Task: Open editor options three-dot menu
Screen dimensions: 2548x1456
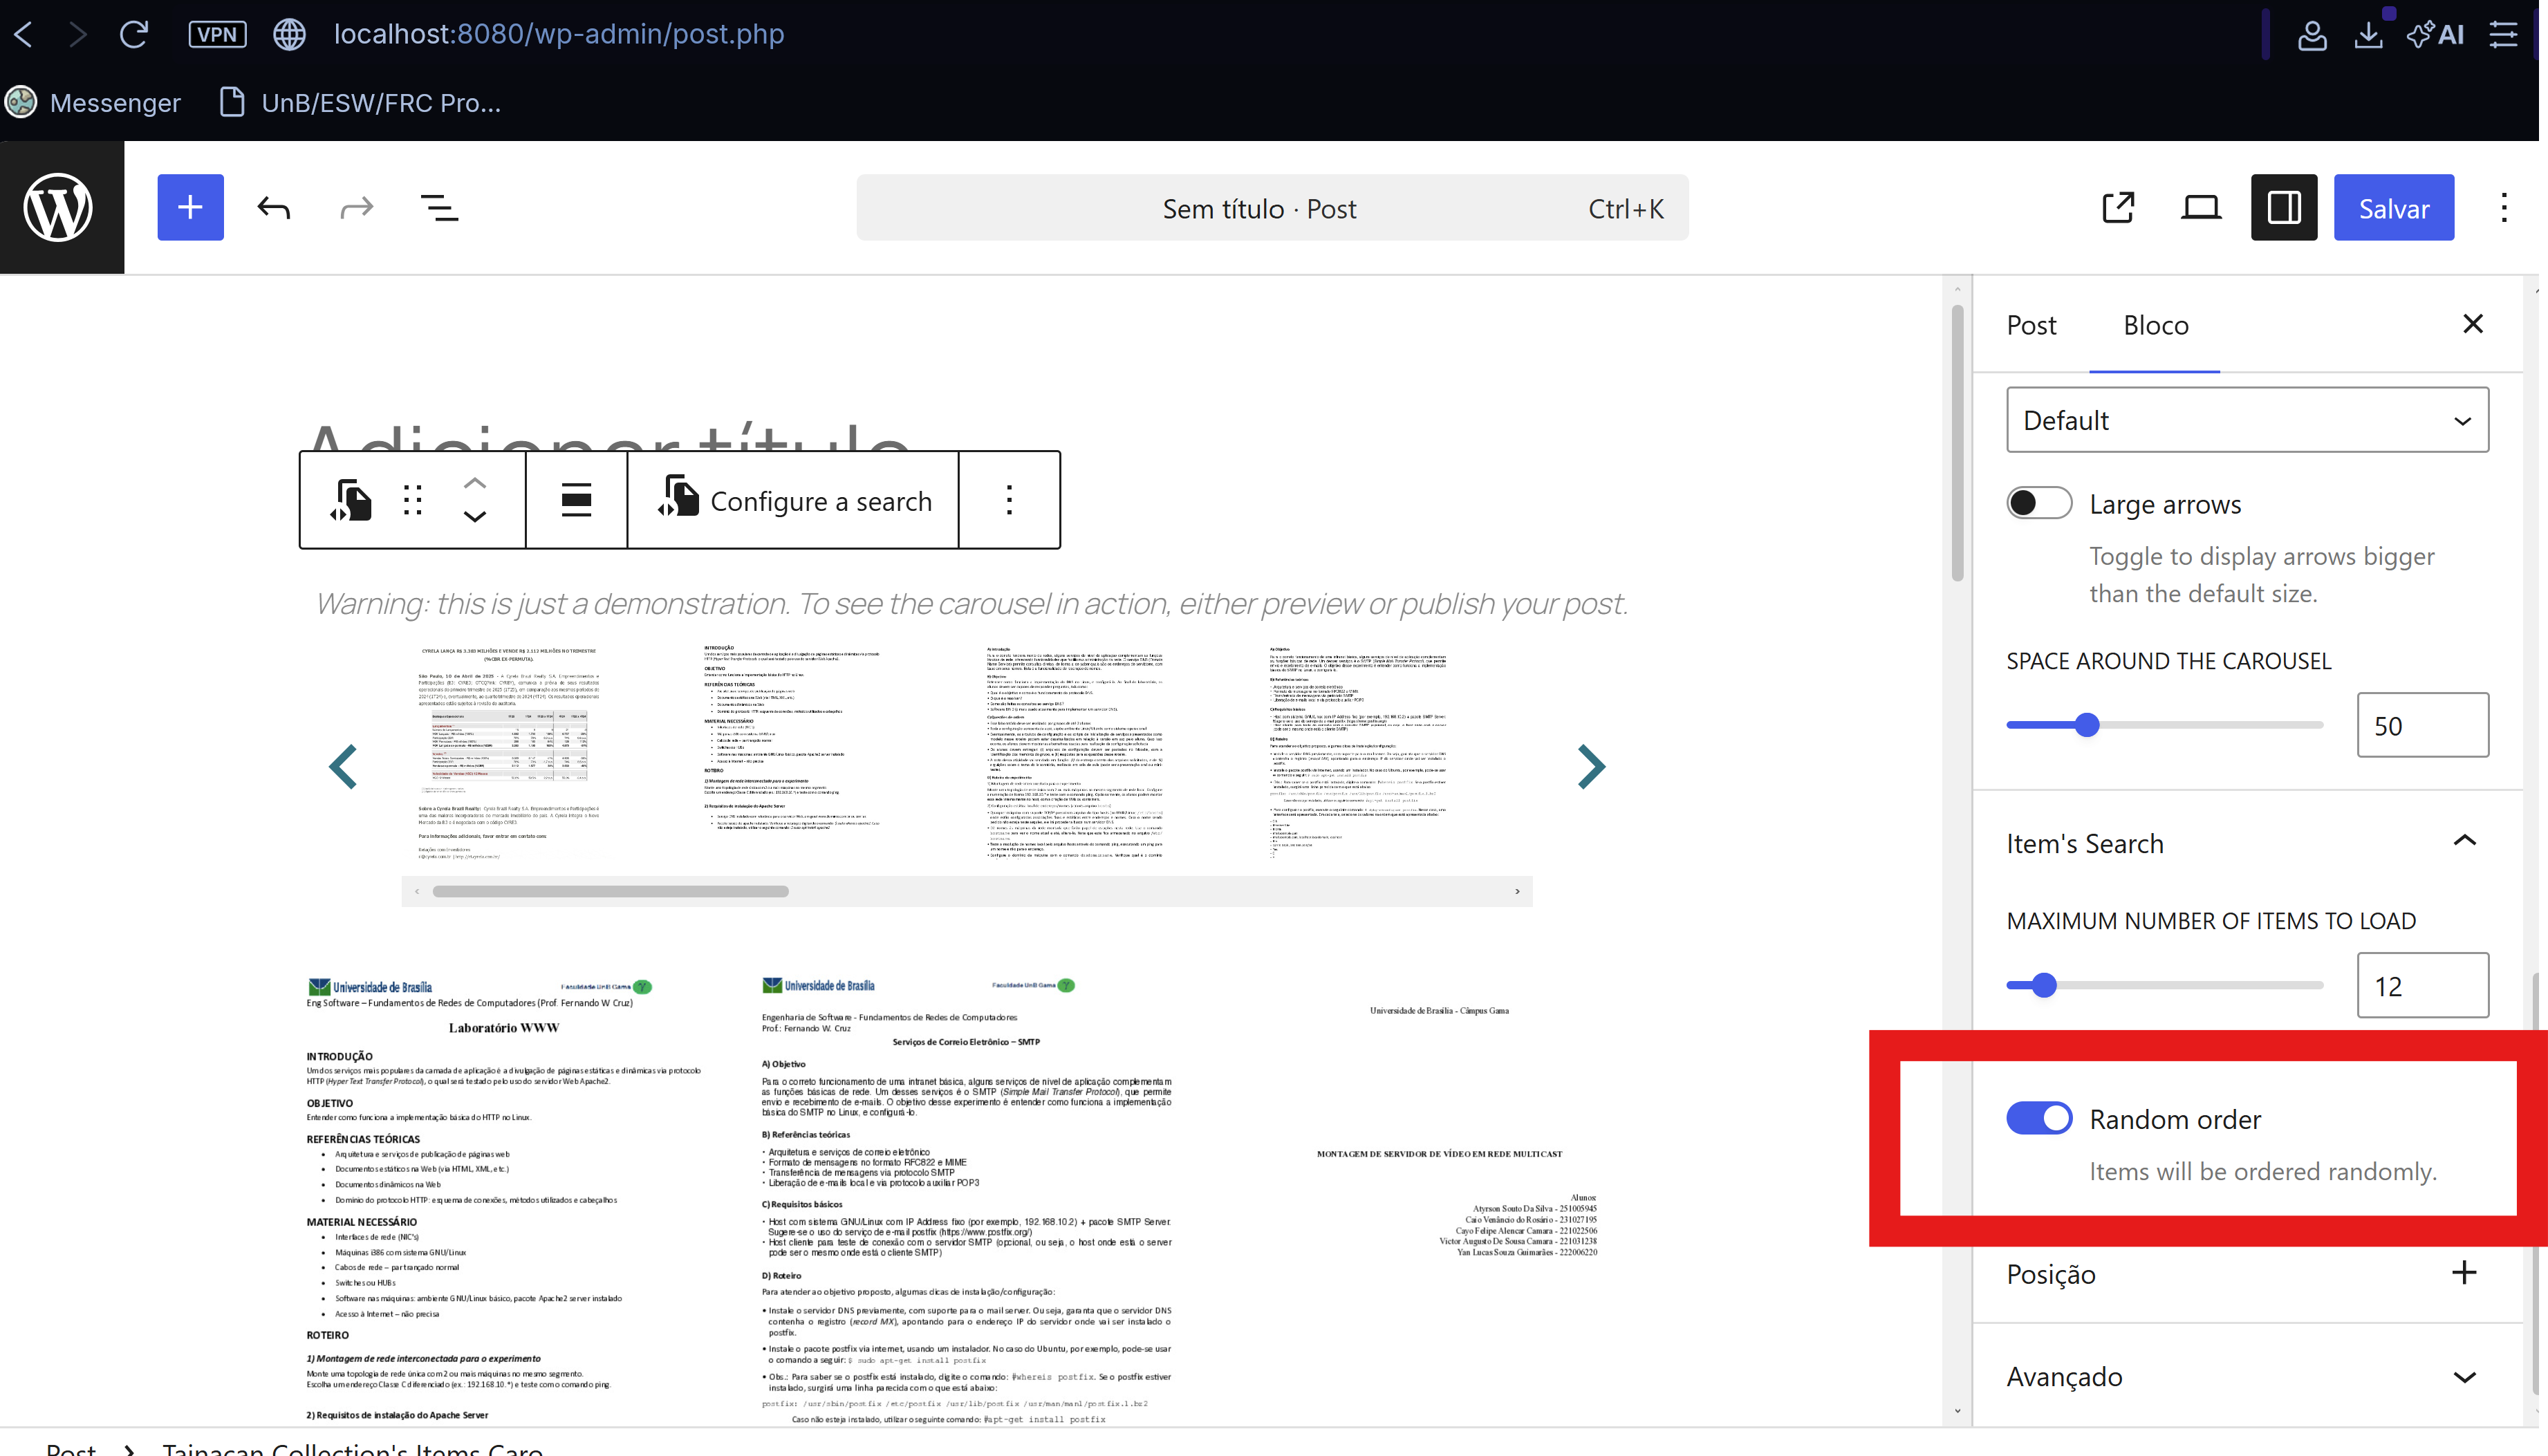Action: click(2503, 207)
